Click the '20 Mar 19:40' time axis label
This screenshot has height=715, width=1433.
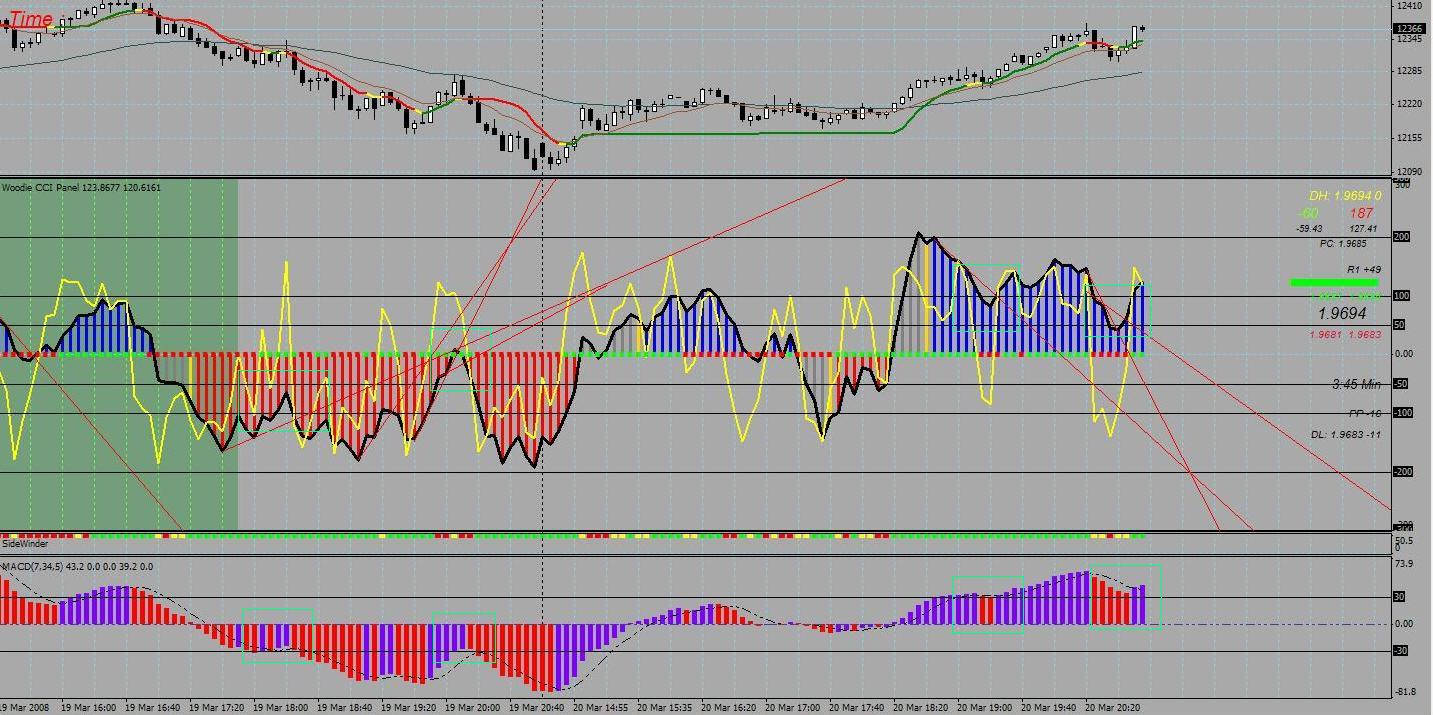tap(1048, 707)
